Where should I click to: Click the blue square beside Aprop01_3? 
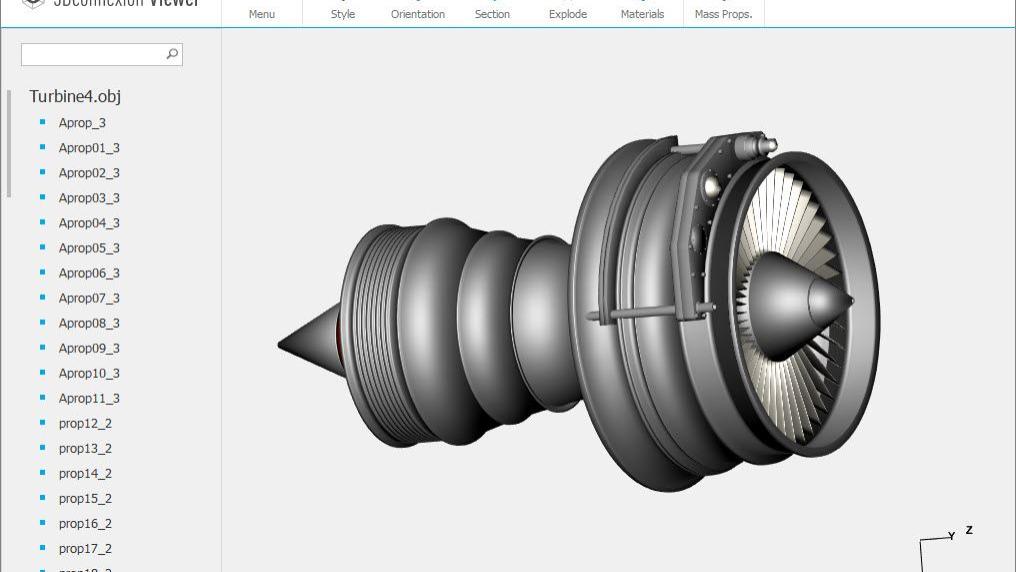click(x=43, y=147)
